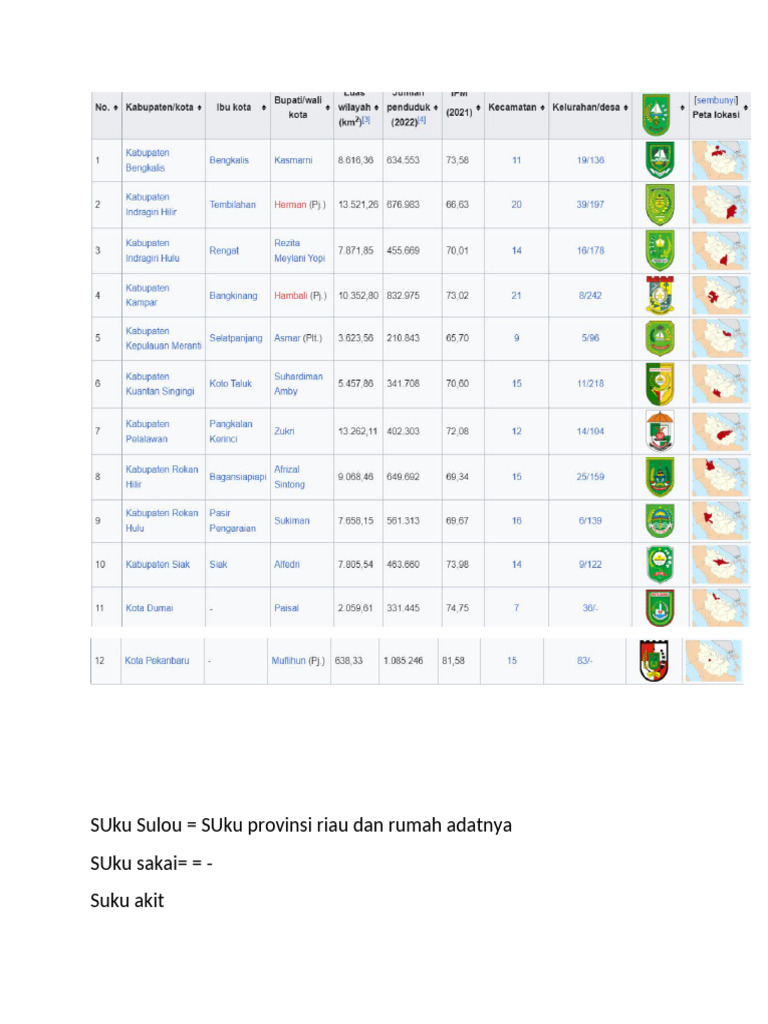Sort table by Kecamatan column arrows

(542, 108)
